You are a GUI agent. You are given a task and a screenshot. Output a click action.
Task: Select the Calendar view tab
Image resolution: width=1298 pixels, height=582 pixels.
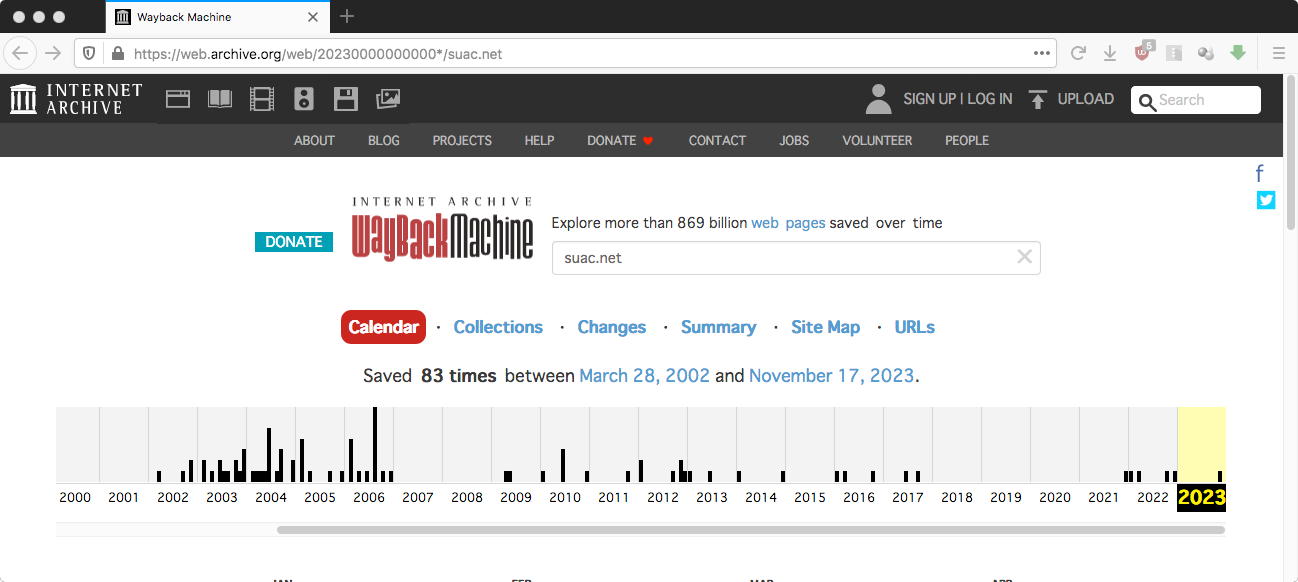(383, 327)
